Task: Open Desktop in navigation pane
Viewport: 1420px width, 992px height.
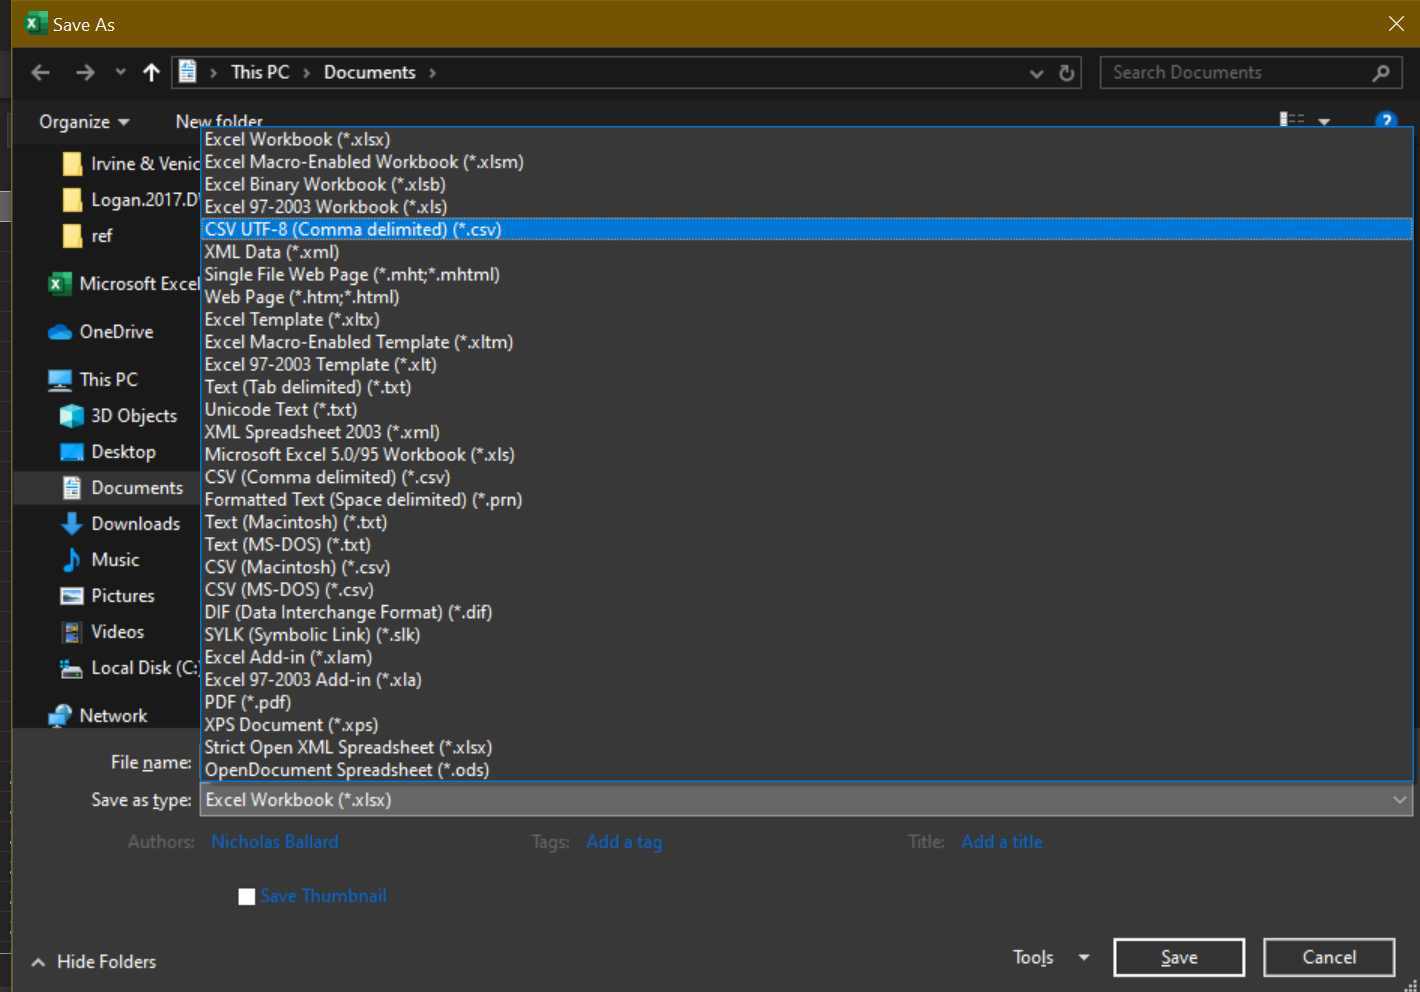Action: (x=108, y=452)
